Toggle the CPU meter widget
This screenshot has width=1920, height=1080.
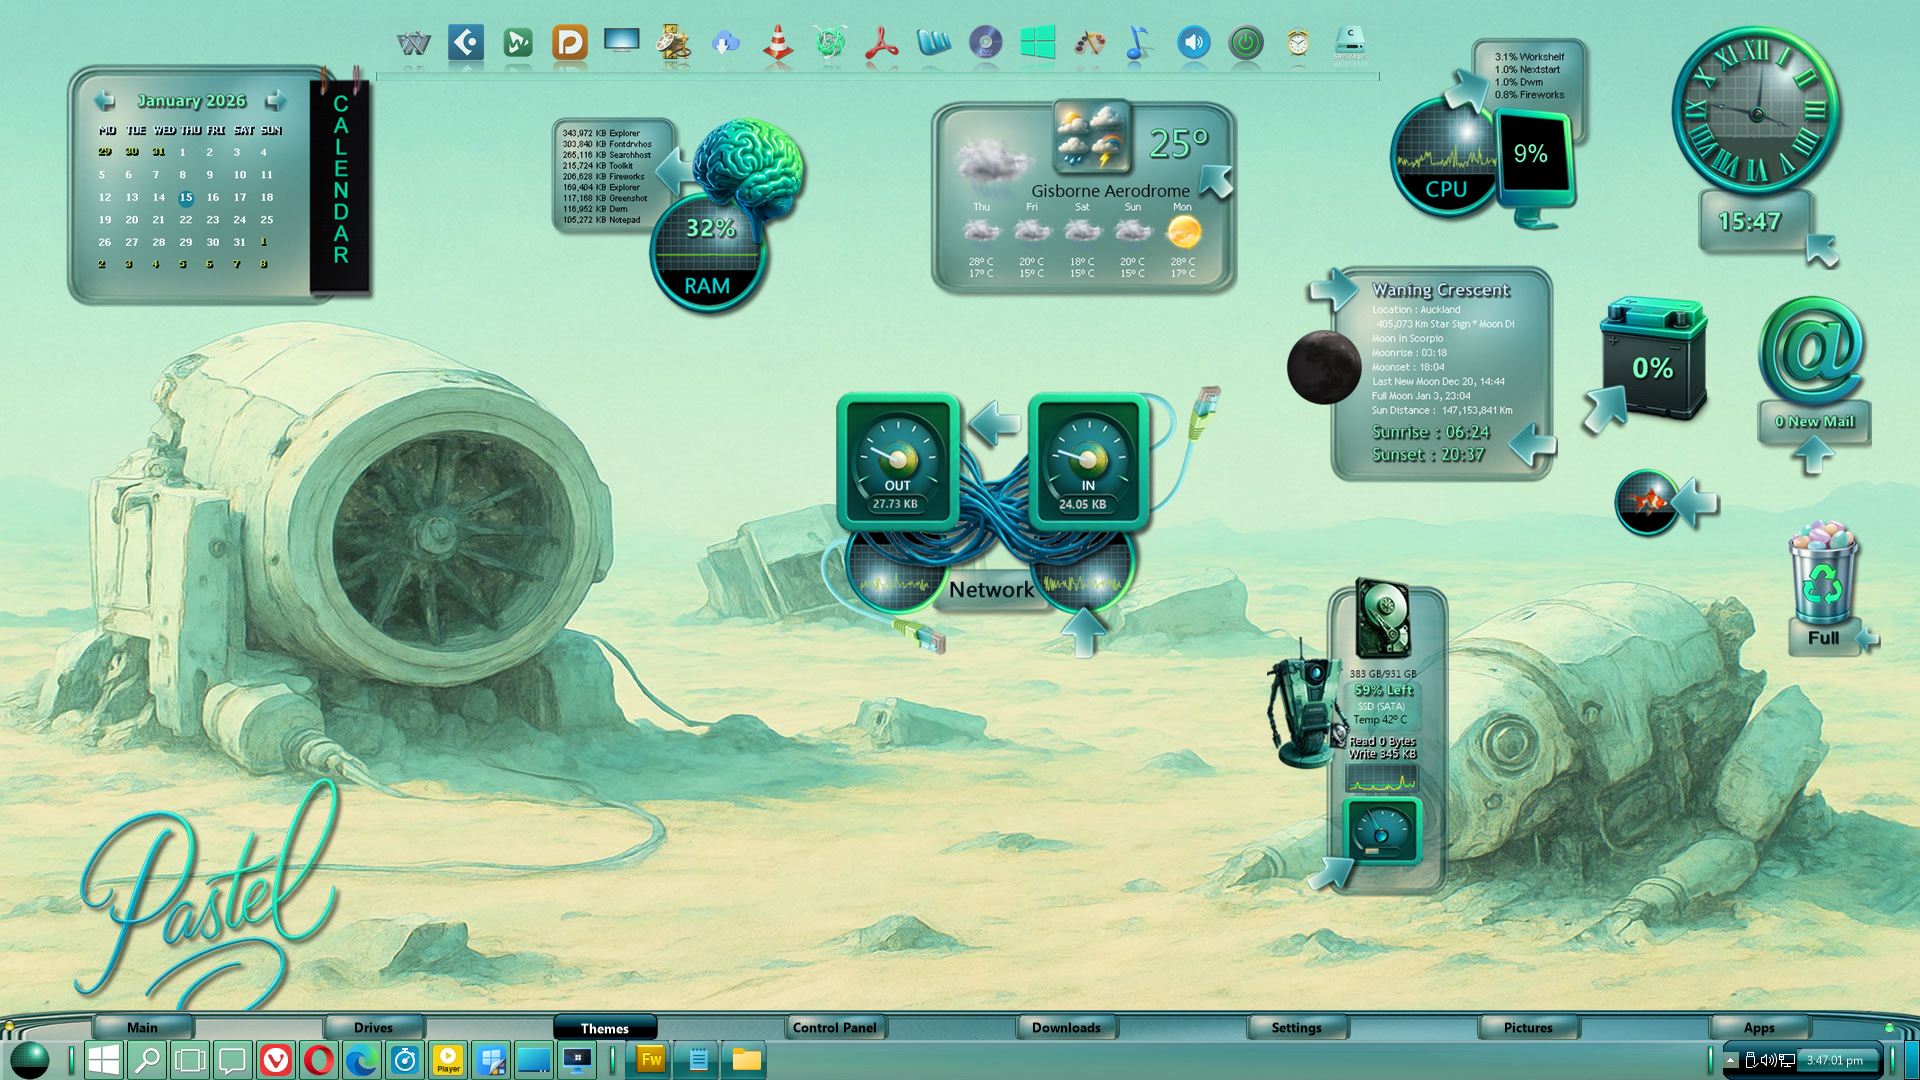click(1444, 160)
